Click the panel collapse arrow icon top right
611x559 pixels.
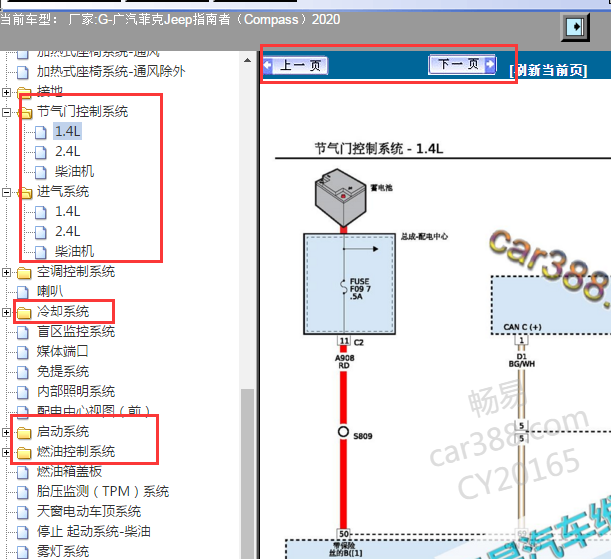click(575, 27)
